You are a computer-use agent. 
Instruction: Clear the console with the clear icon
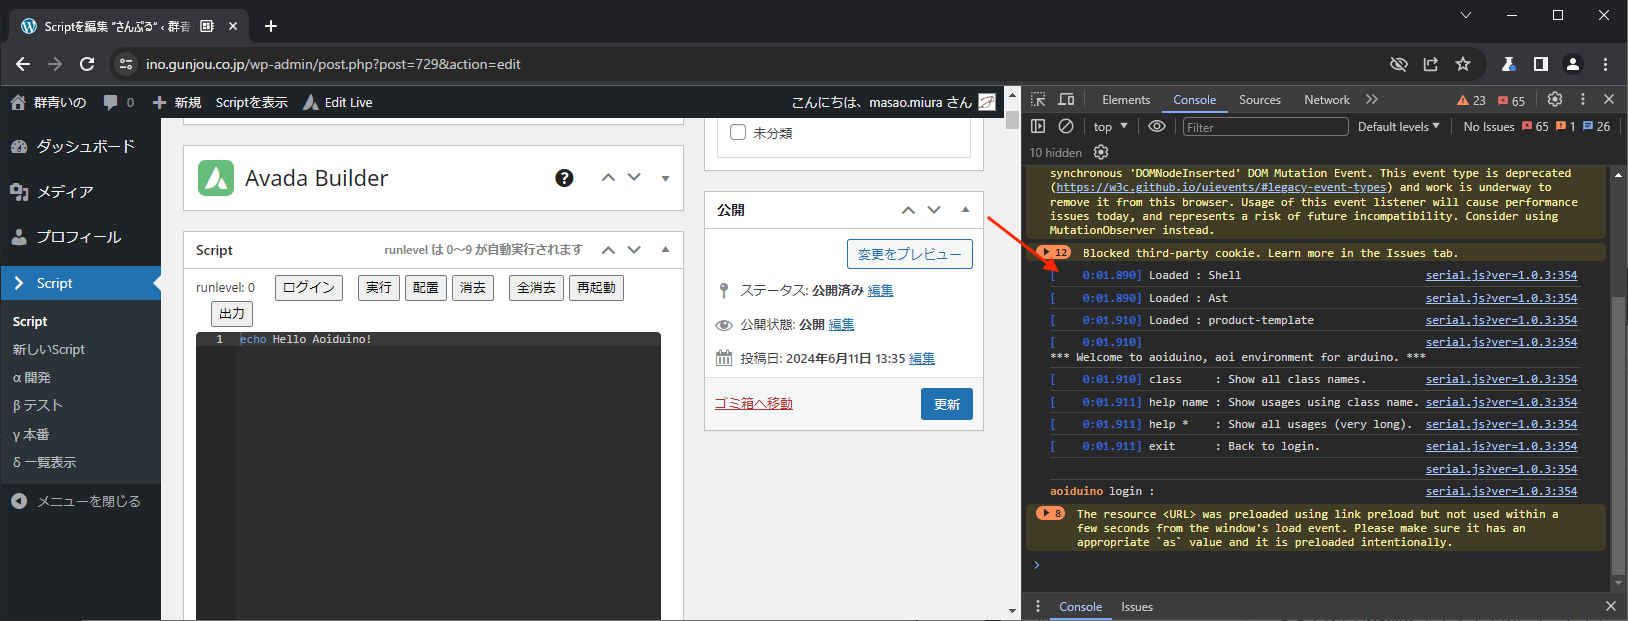[1066, 126]
